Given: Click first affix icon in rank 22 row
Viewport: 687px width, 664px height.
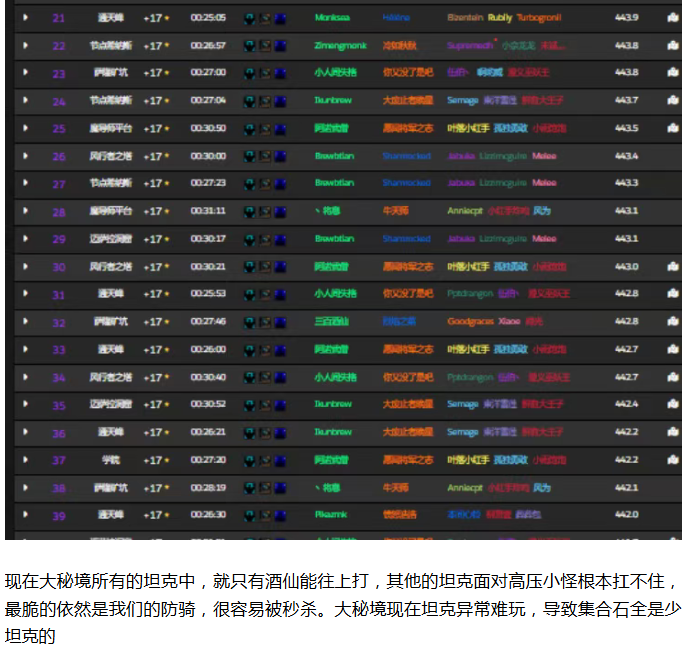Looking at the screenshot, I should click(249, 46).
